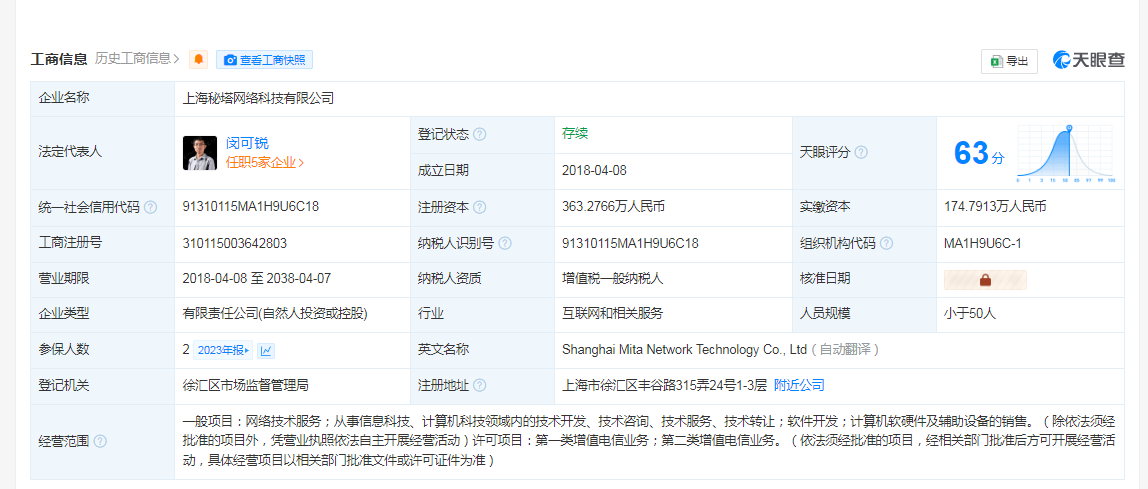1148x489 pixels.
Task: Unlock the hidden 核准日期 lock field
Action: (x=985, y=280)
